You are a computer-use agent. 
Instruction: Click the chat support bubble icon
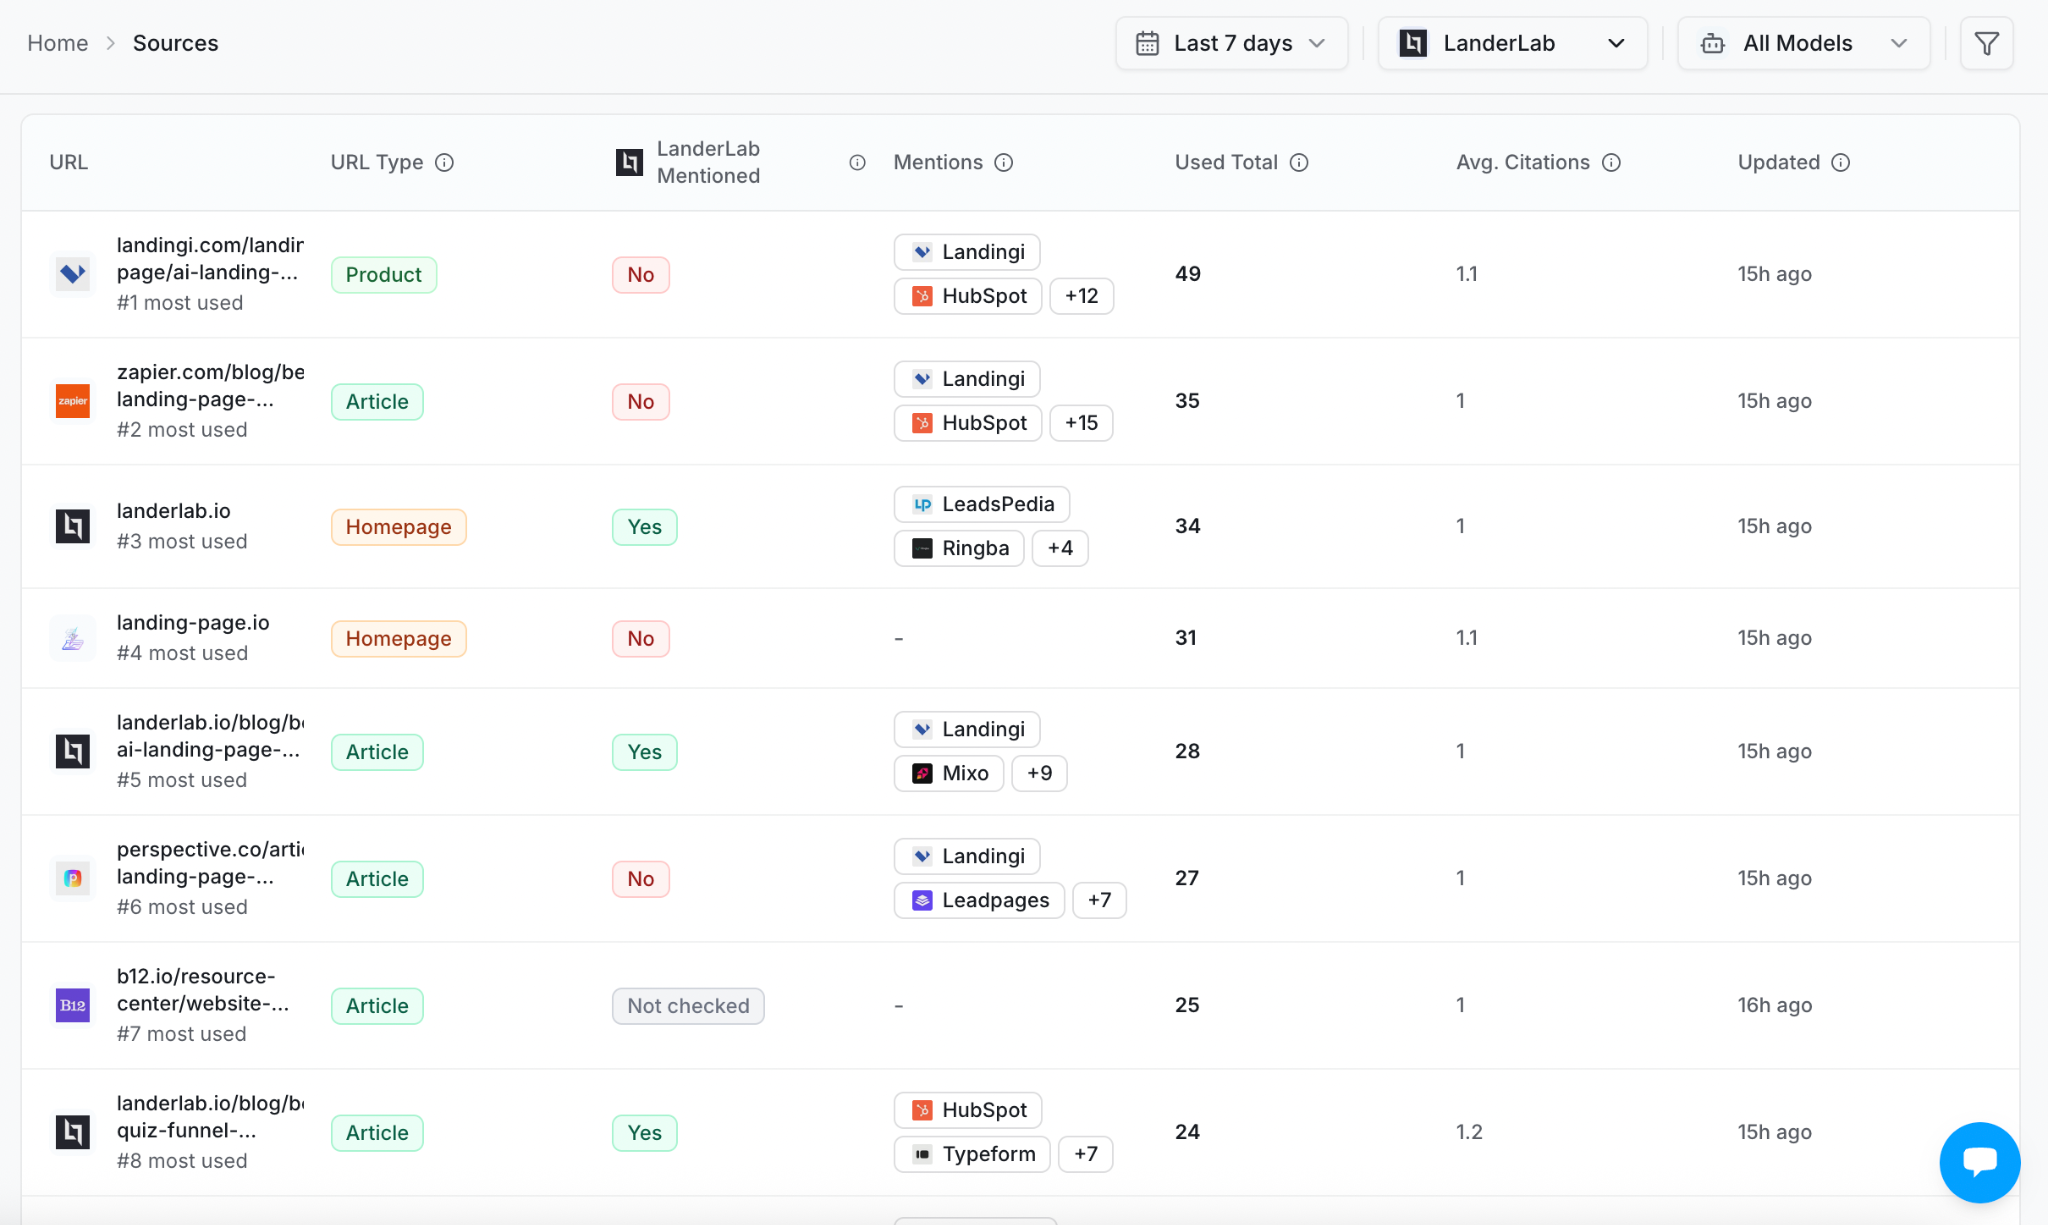pyautogui.click(x=1979, y=1161)
